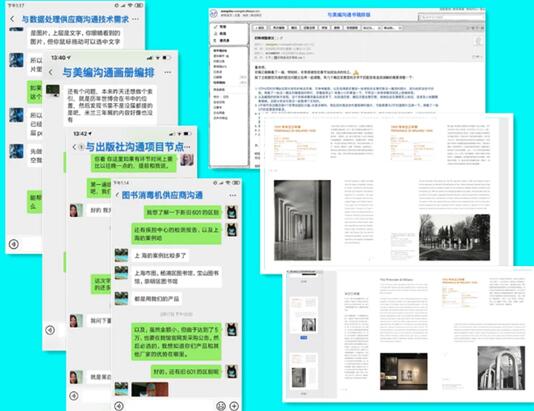This screenshot has height=411, width=534.
Task: Click 转发 in the email toolbar
Action: point(325,28)
